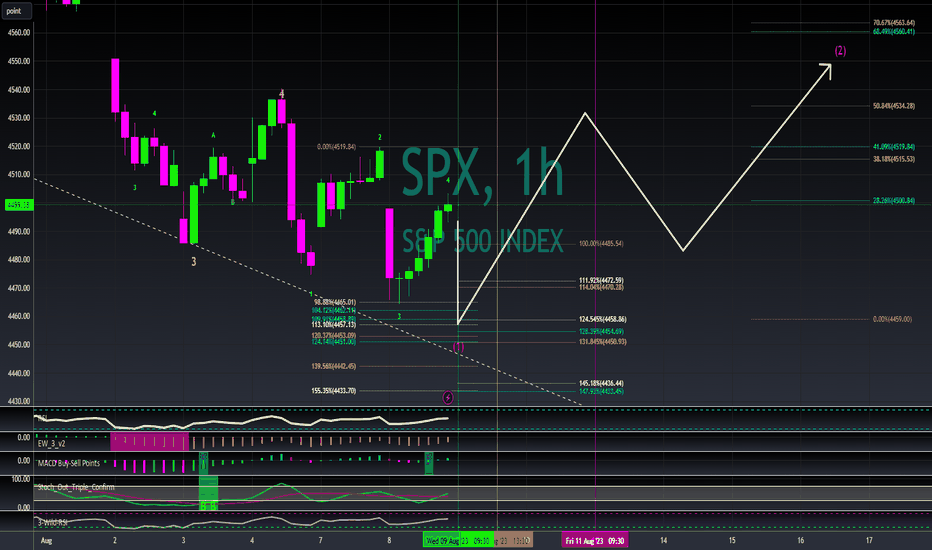Click the magenta (1) wave label
The image size is (932, 550).
(x=458, y=346)
